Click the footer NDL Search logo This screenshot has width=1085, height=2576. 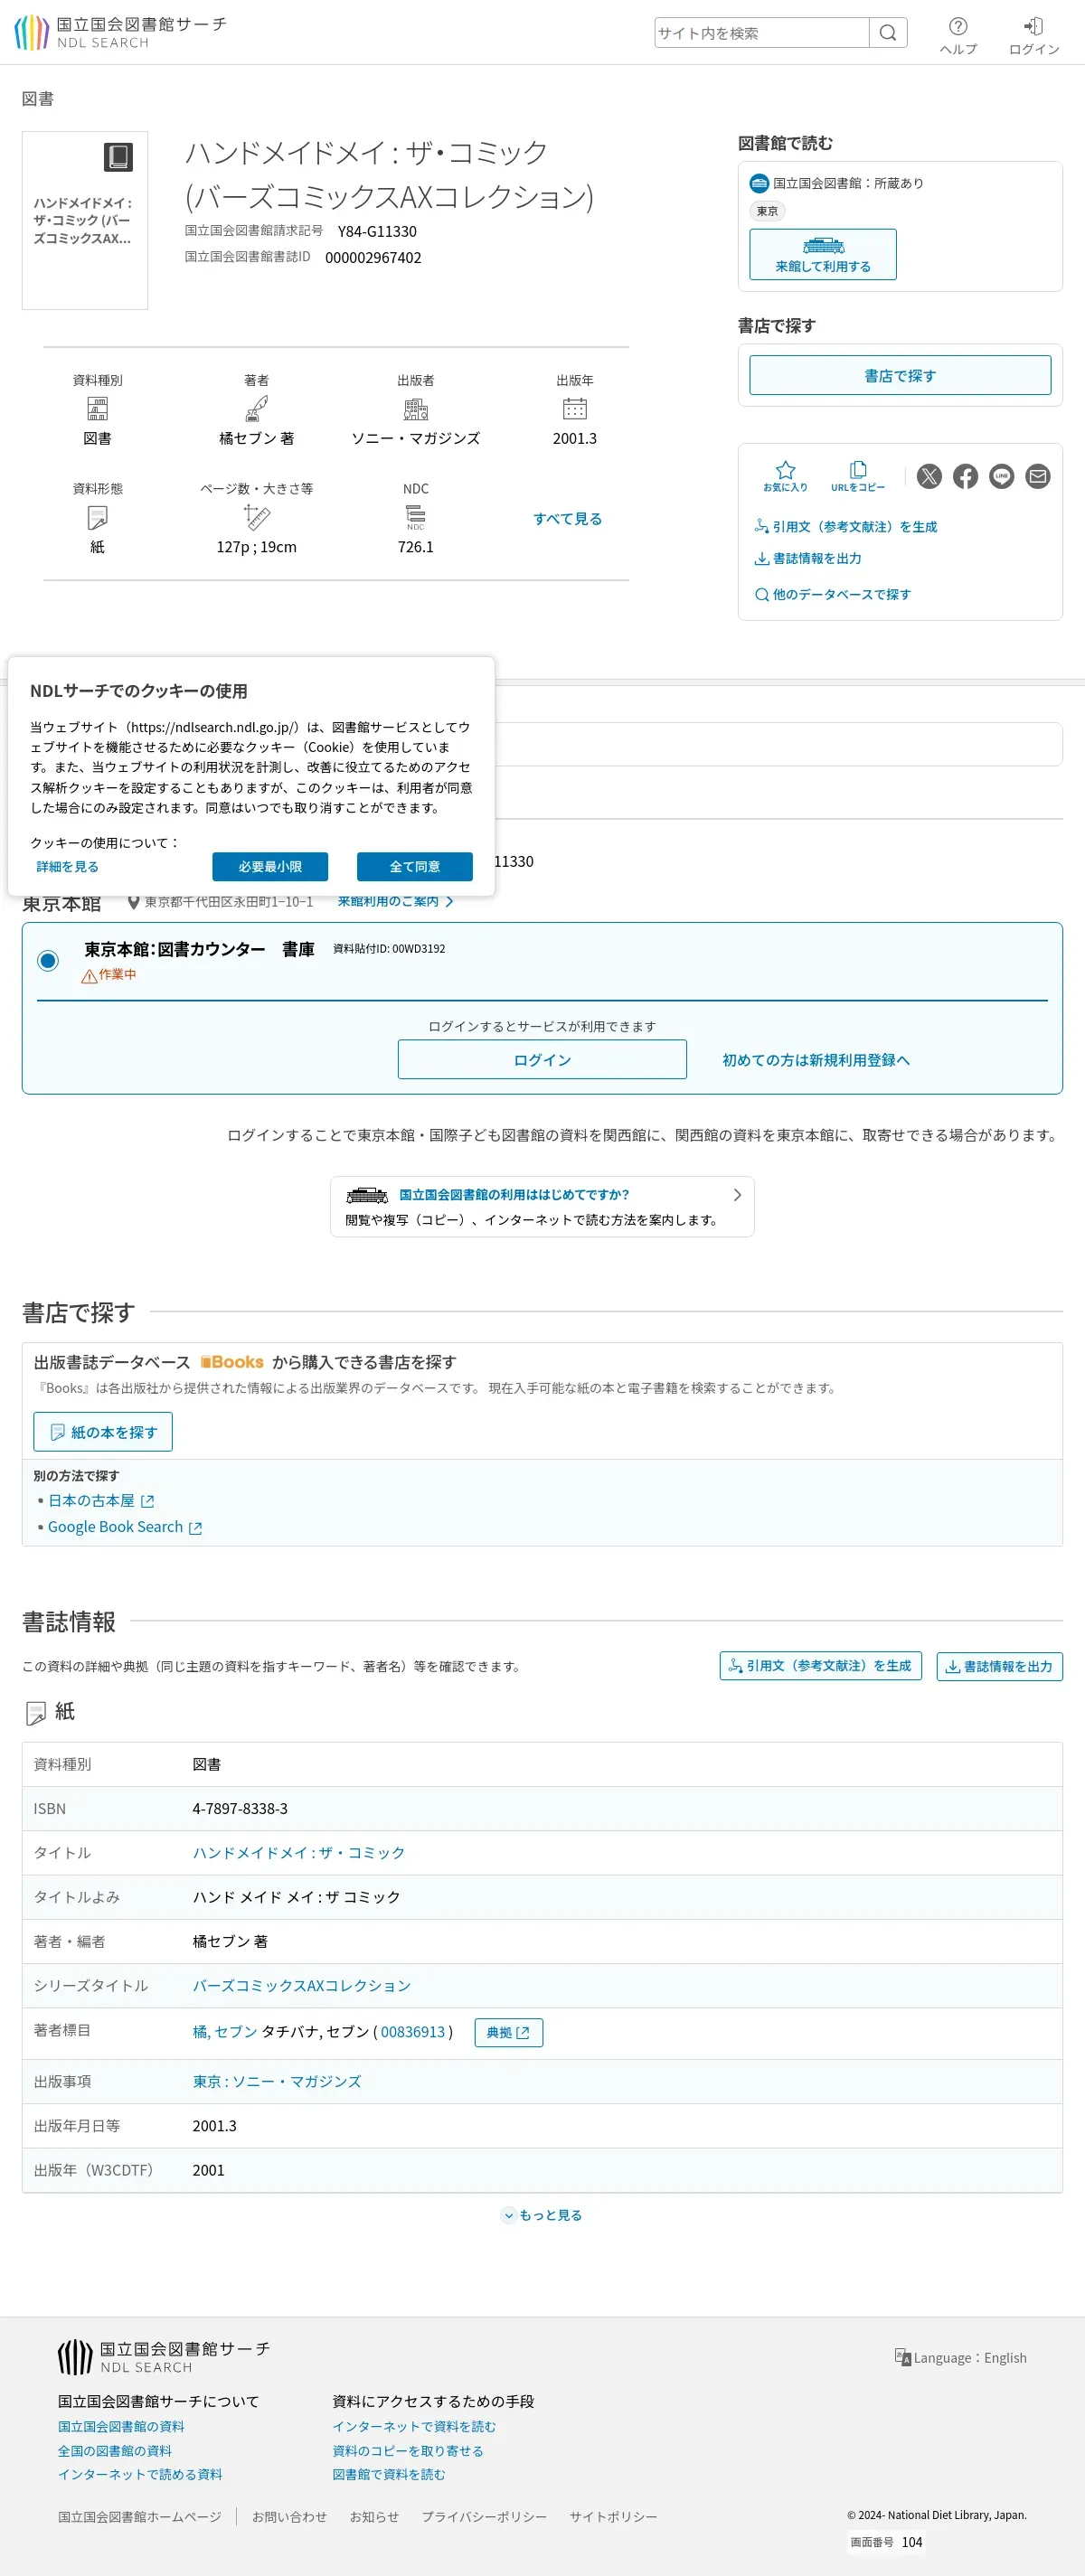pyautogui.click(x=164, y=2356)
